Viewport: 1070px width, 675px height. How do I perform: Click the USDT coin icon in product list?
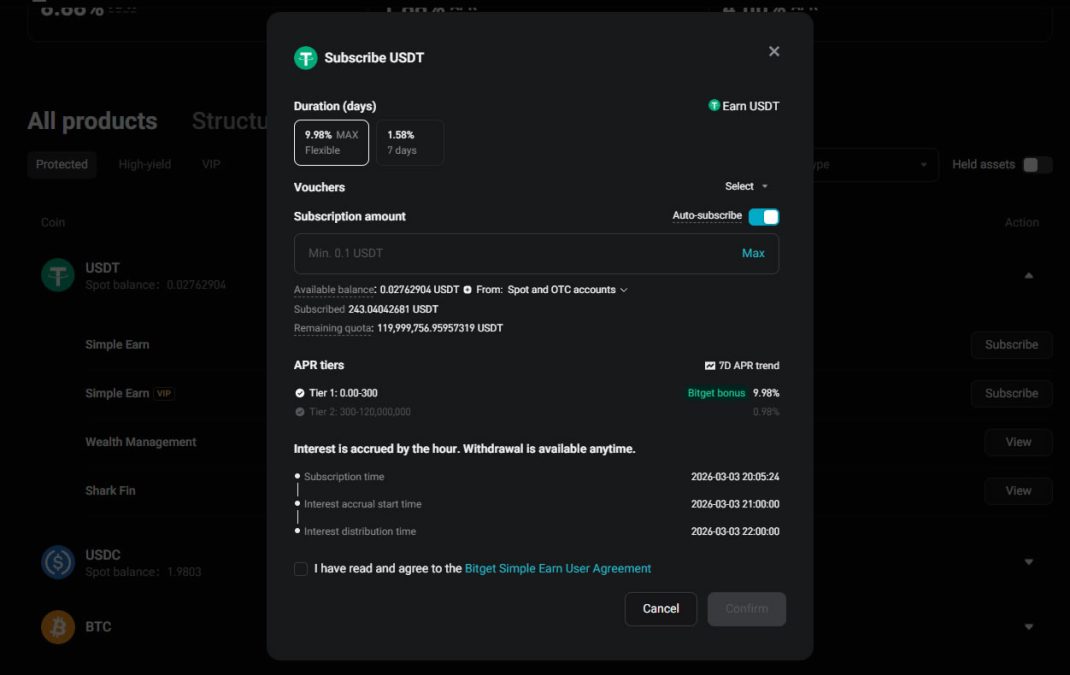coord(58,276)
